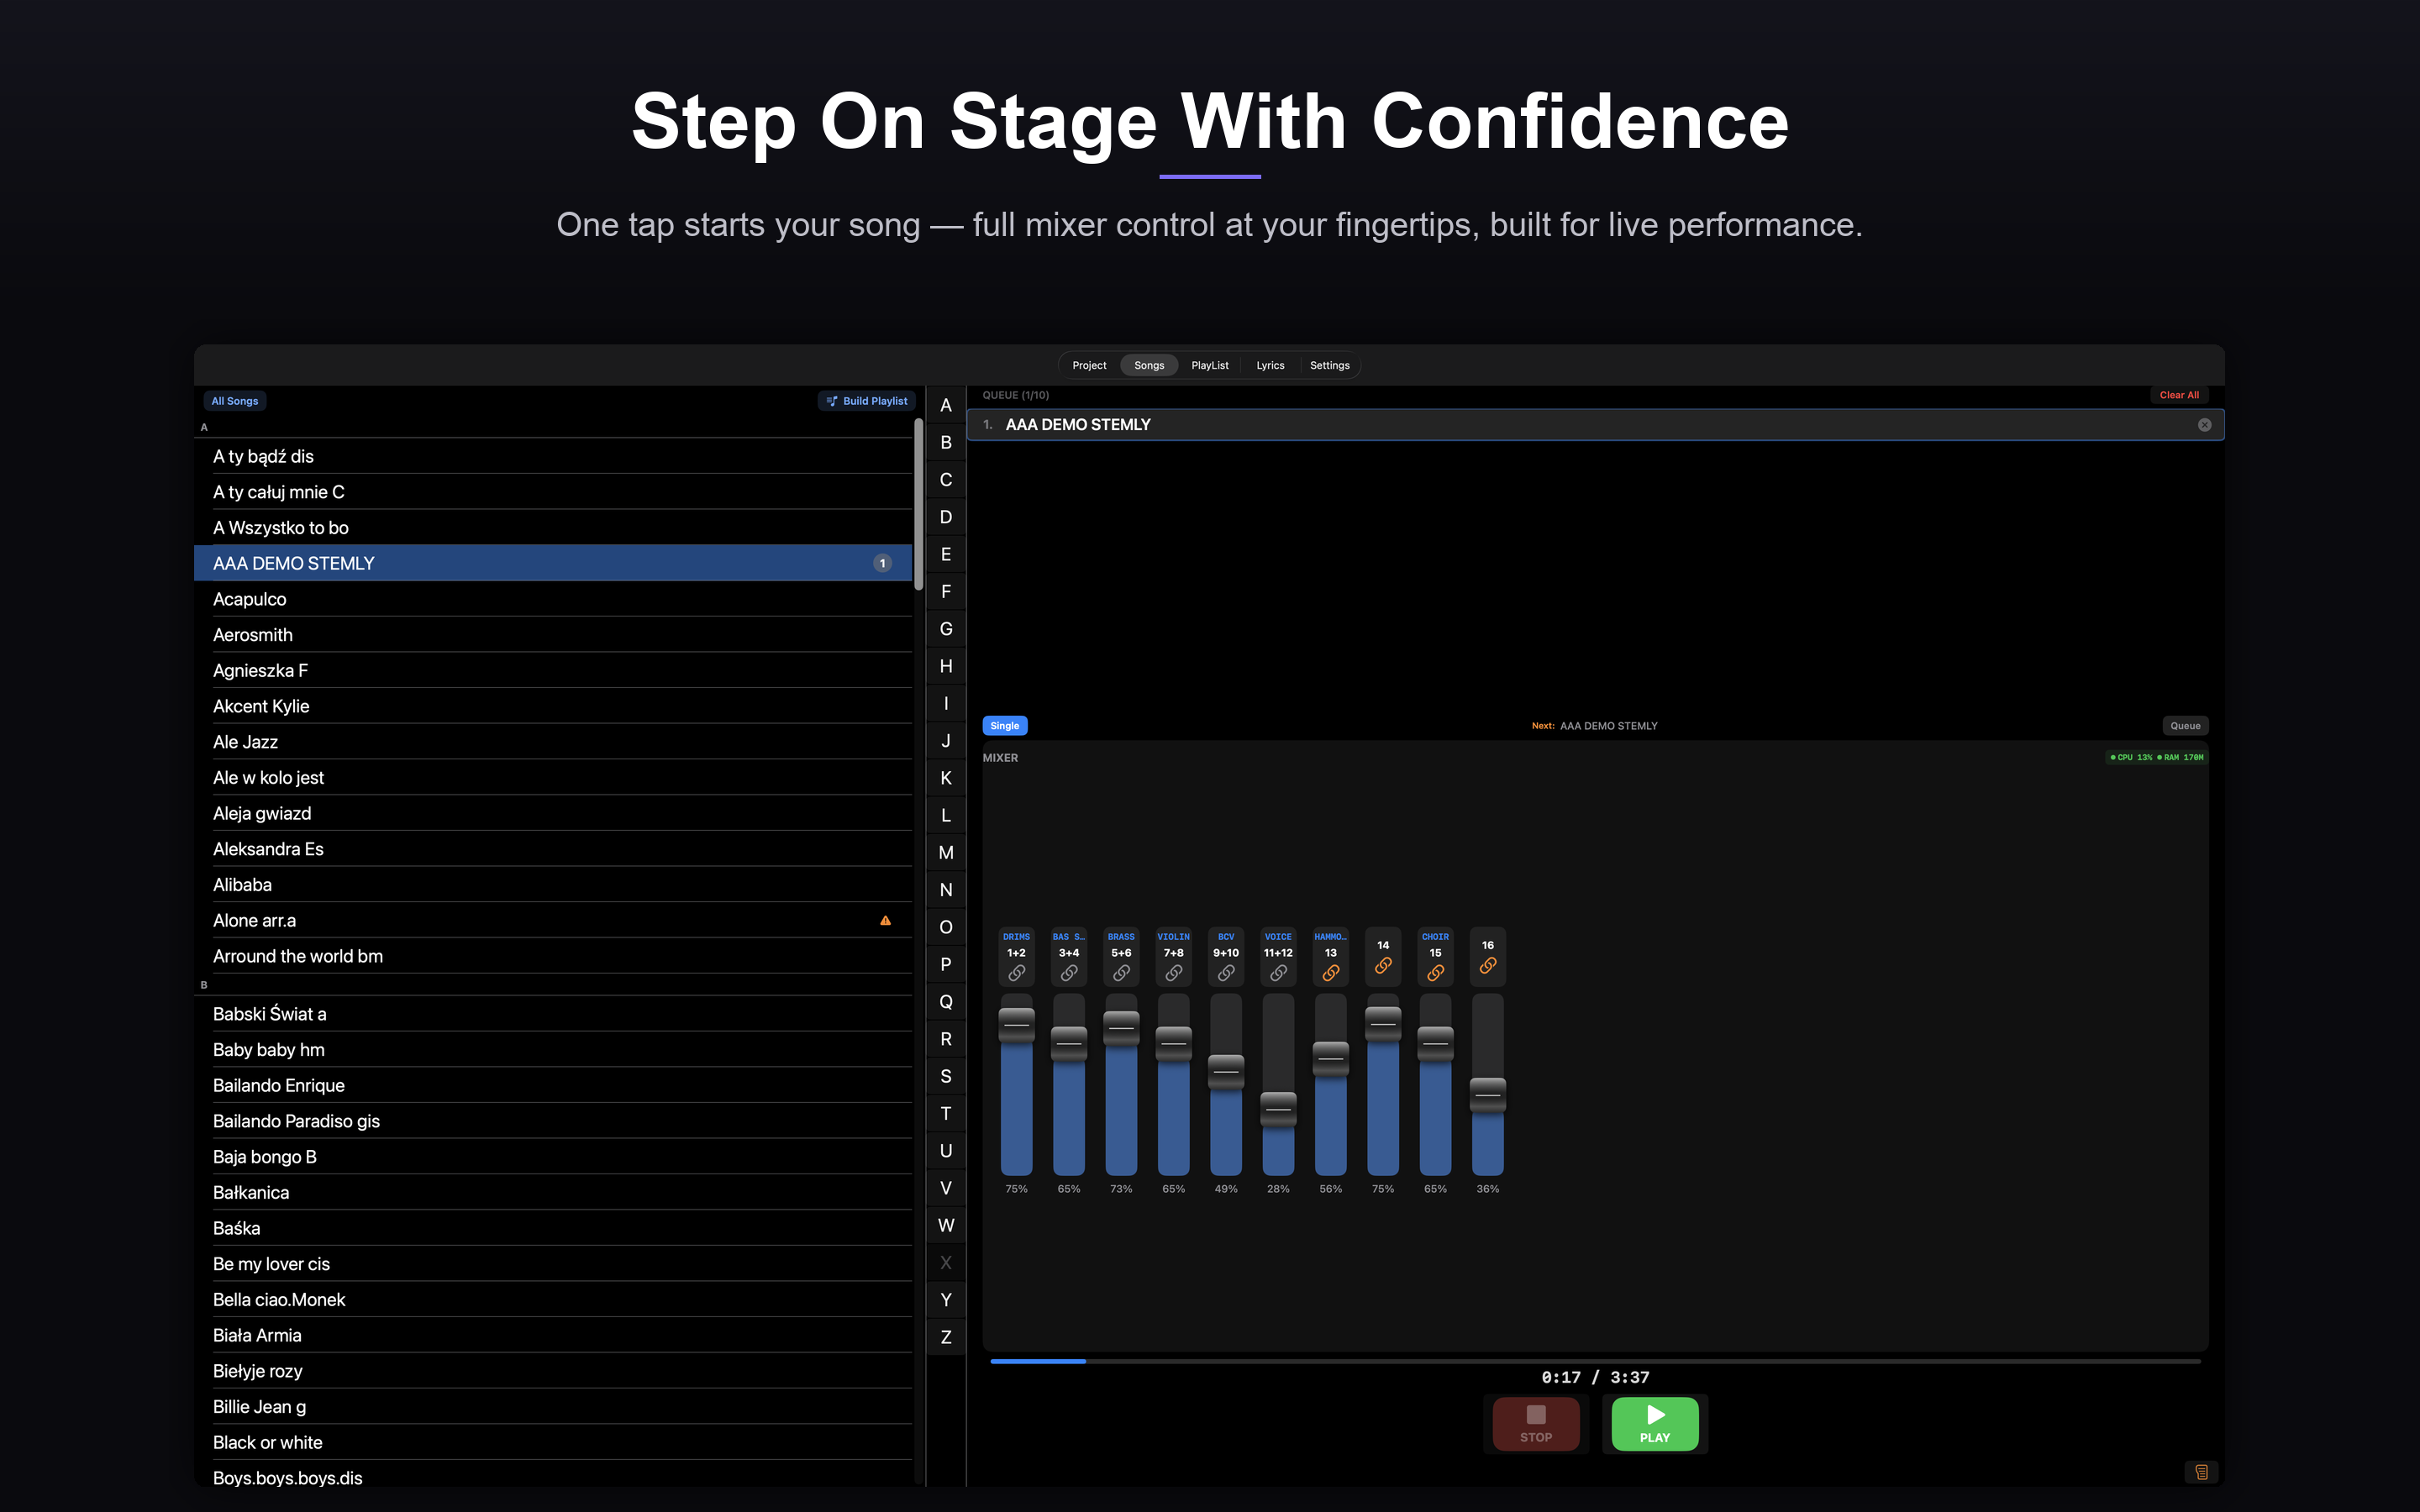Select song Agnieszka F
The width and height of the screenshot is (2420, 1512).
point(553,671)
